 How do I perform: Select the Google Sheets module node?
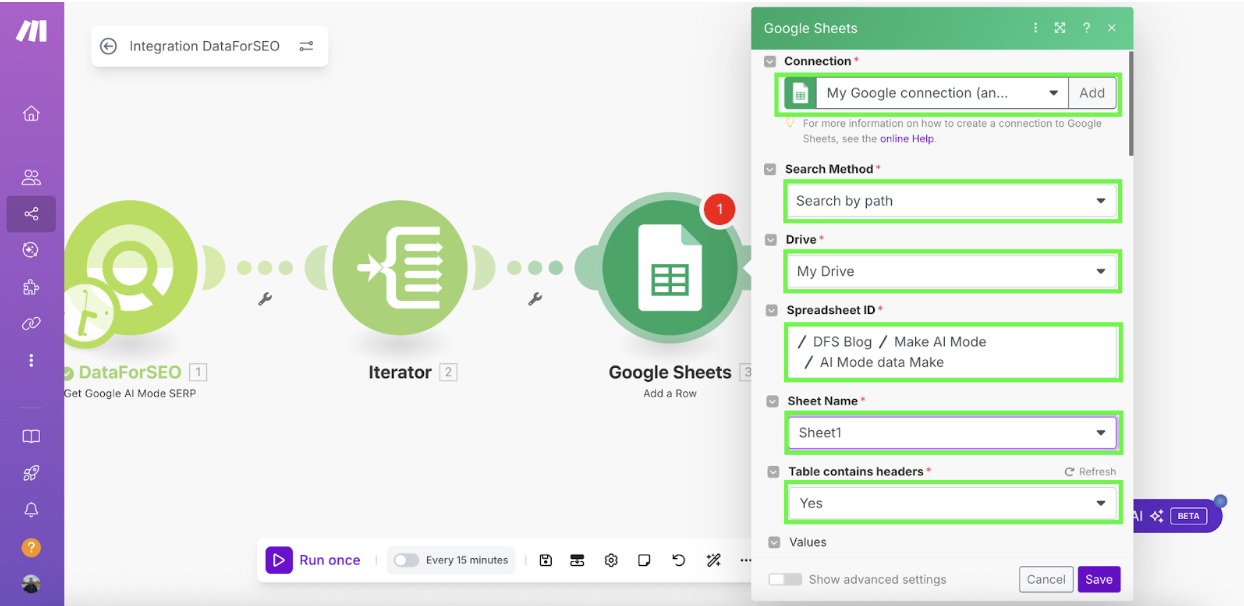[x=669, y=267]
